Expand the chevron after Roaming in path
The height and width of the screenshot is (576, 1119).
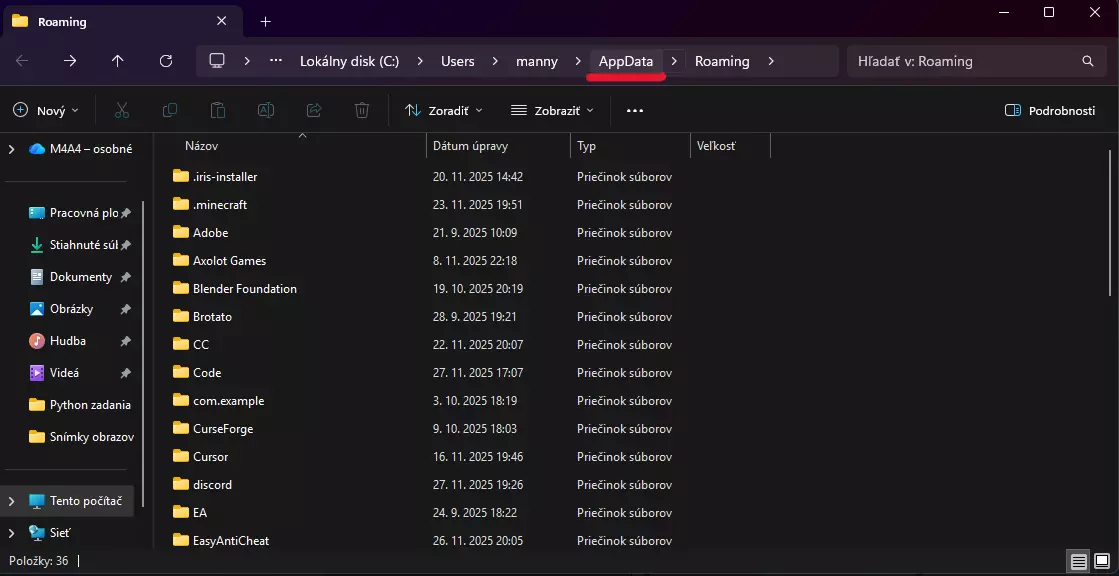click(771, 61)
